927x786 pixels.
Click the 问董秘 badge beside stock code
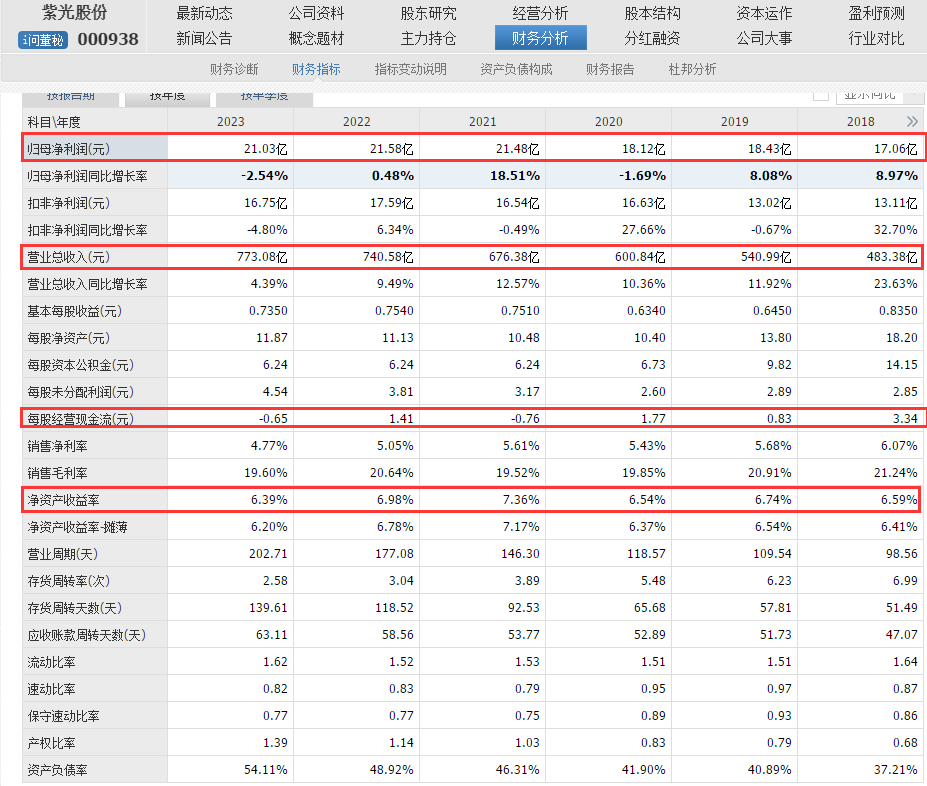click(43, 40)
